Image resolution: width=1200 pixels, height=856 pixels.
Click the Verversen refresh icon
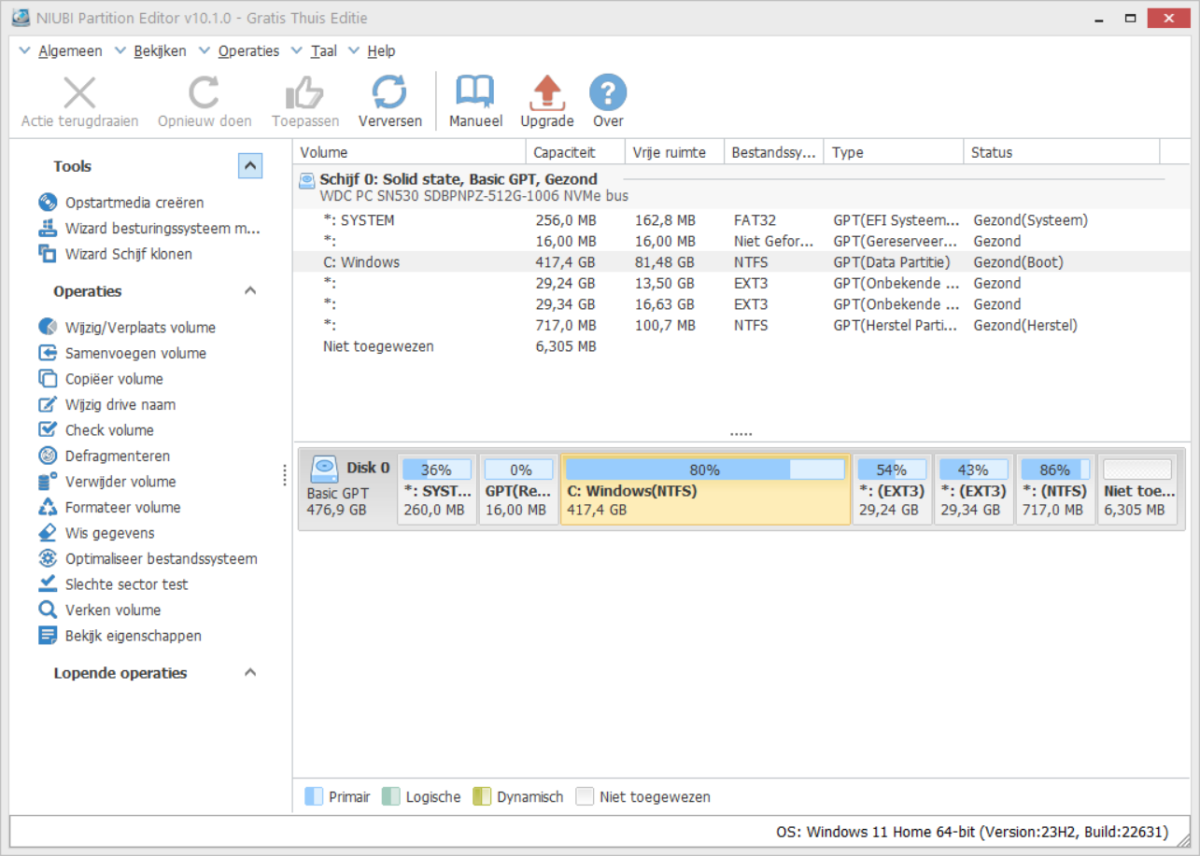[x=389, y=93]
